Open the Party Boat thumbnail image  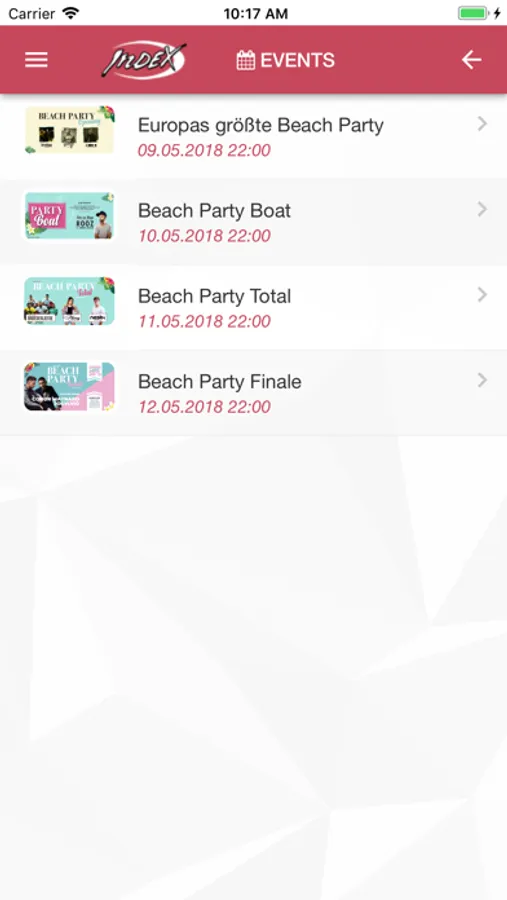(69, 215)
